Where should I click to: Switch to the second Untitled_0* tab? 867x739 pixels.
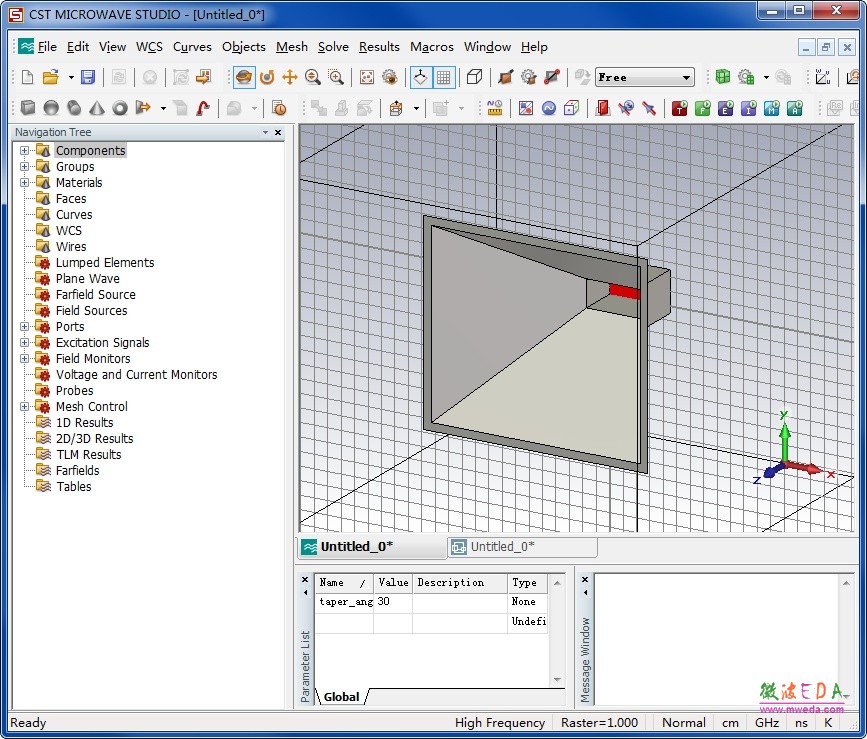point(523,547)
